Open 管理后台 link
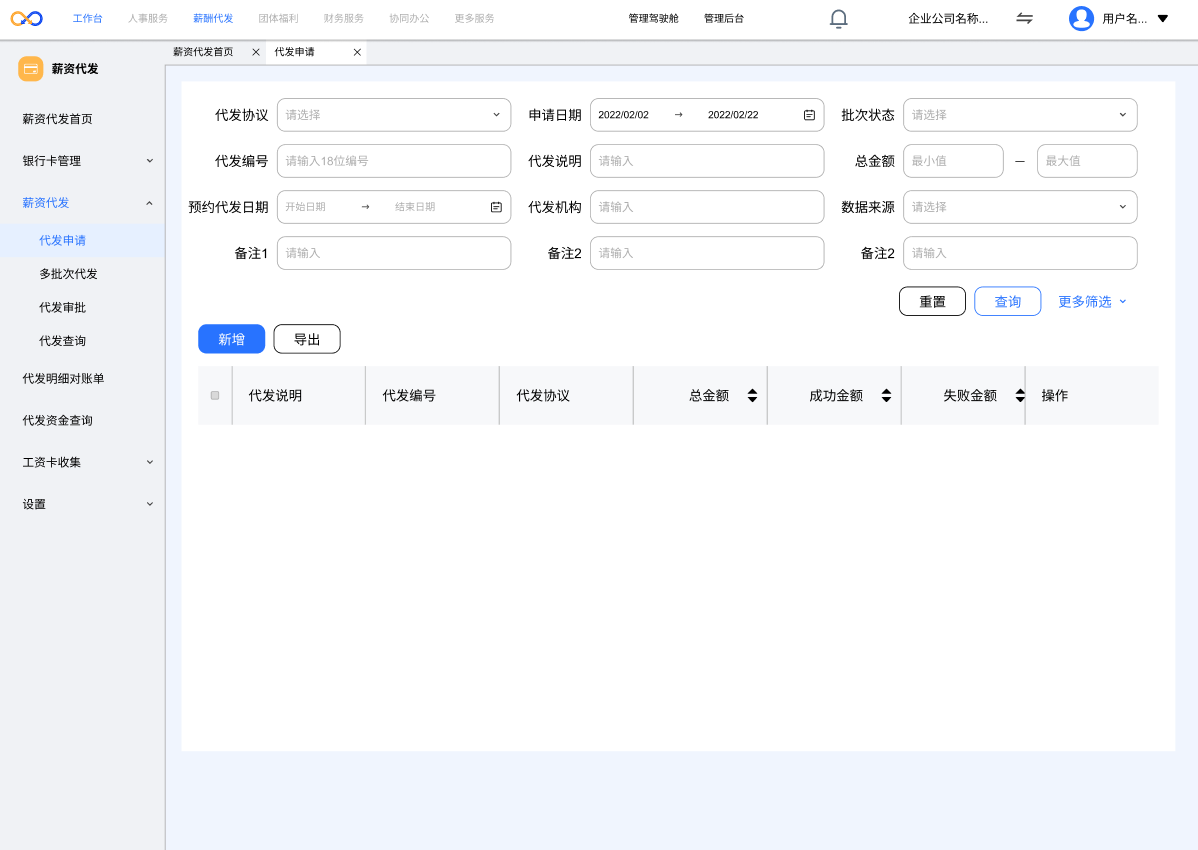 pyautogui.click(x=724, y=18)
